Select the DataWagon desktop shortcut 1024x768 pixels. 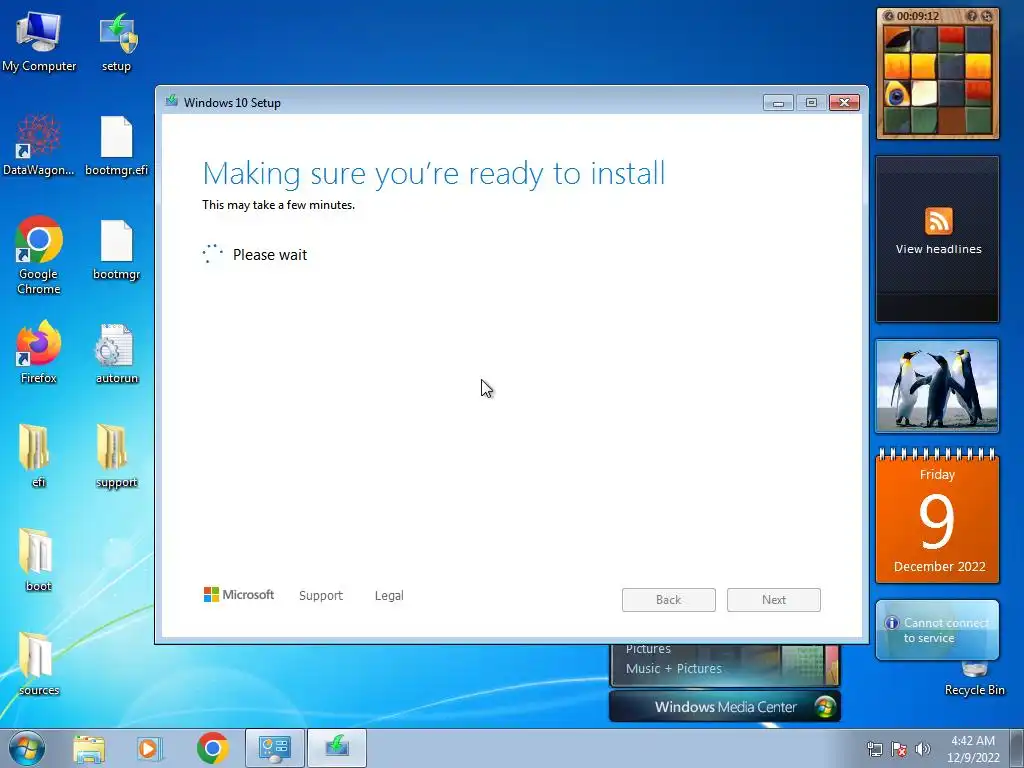click(39, 145)
